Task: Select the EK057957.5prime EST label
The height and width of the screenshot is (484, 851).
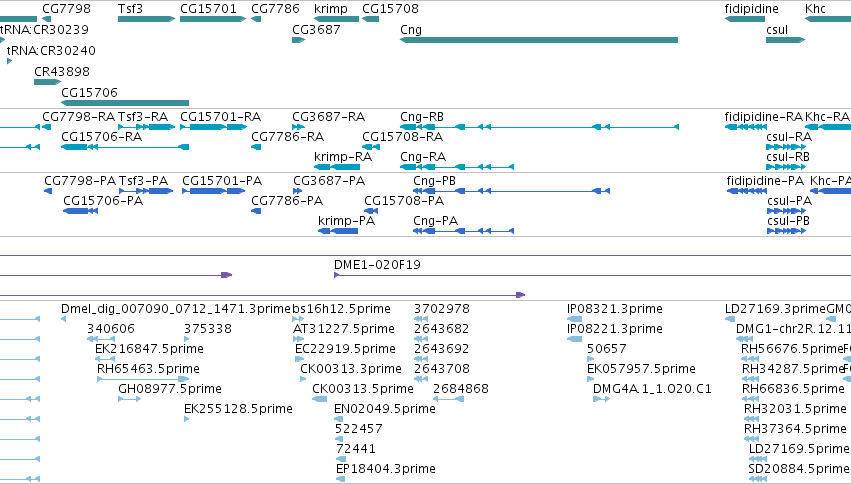Action: (642, 369)
